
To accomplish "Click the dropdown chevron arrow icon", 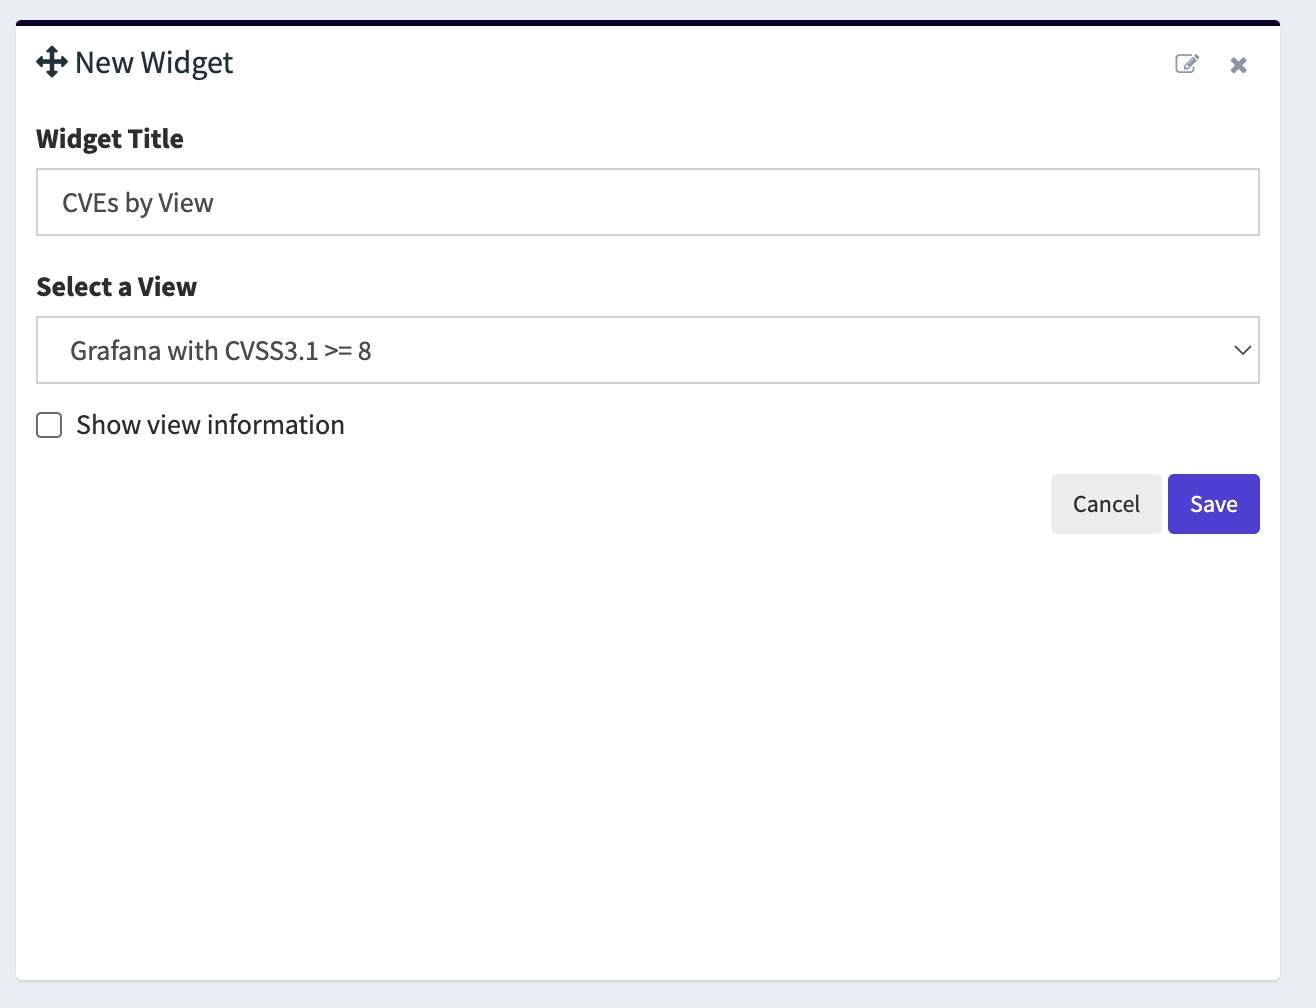I will (x=1242, y=350).
